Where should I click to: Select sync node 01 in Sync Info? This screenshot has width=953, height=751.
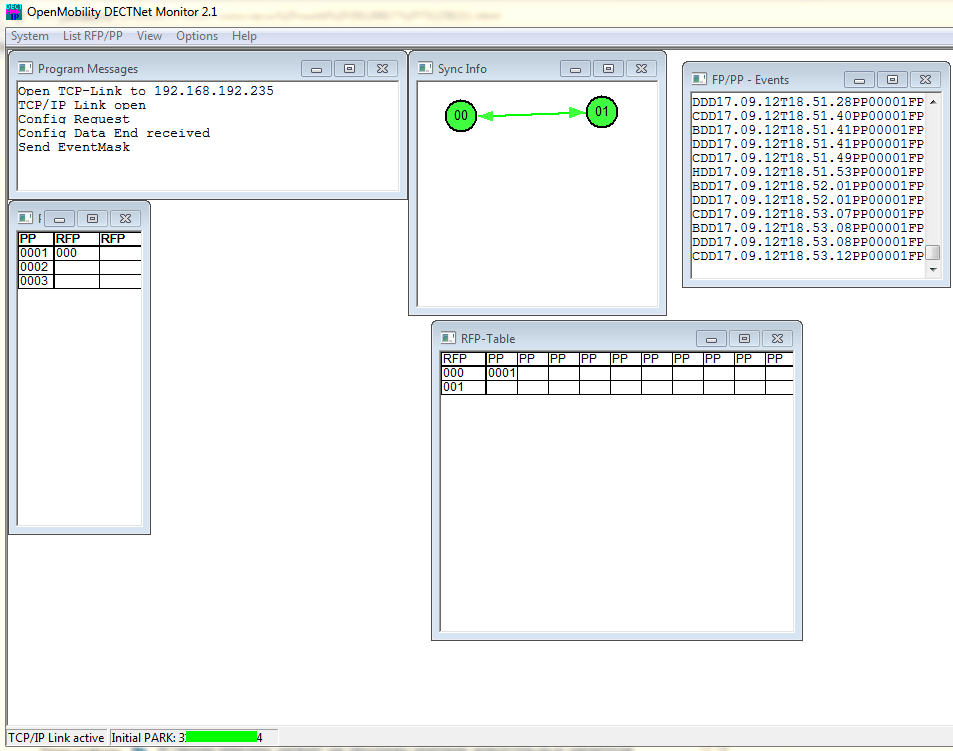point(602,112)
